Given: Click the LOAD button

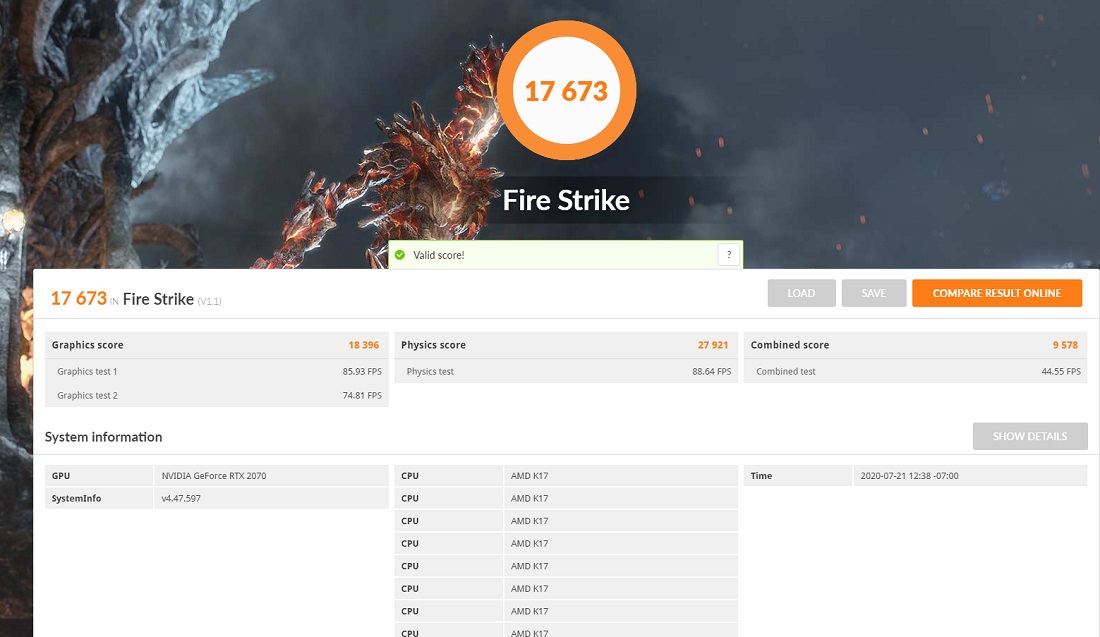Looking at the screenshot, I should [801, 293].
